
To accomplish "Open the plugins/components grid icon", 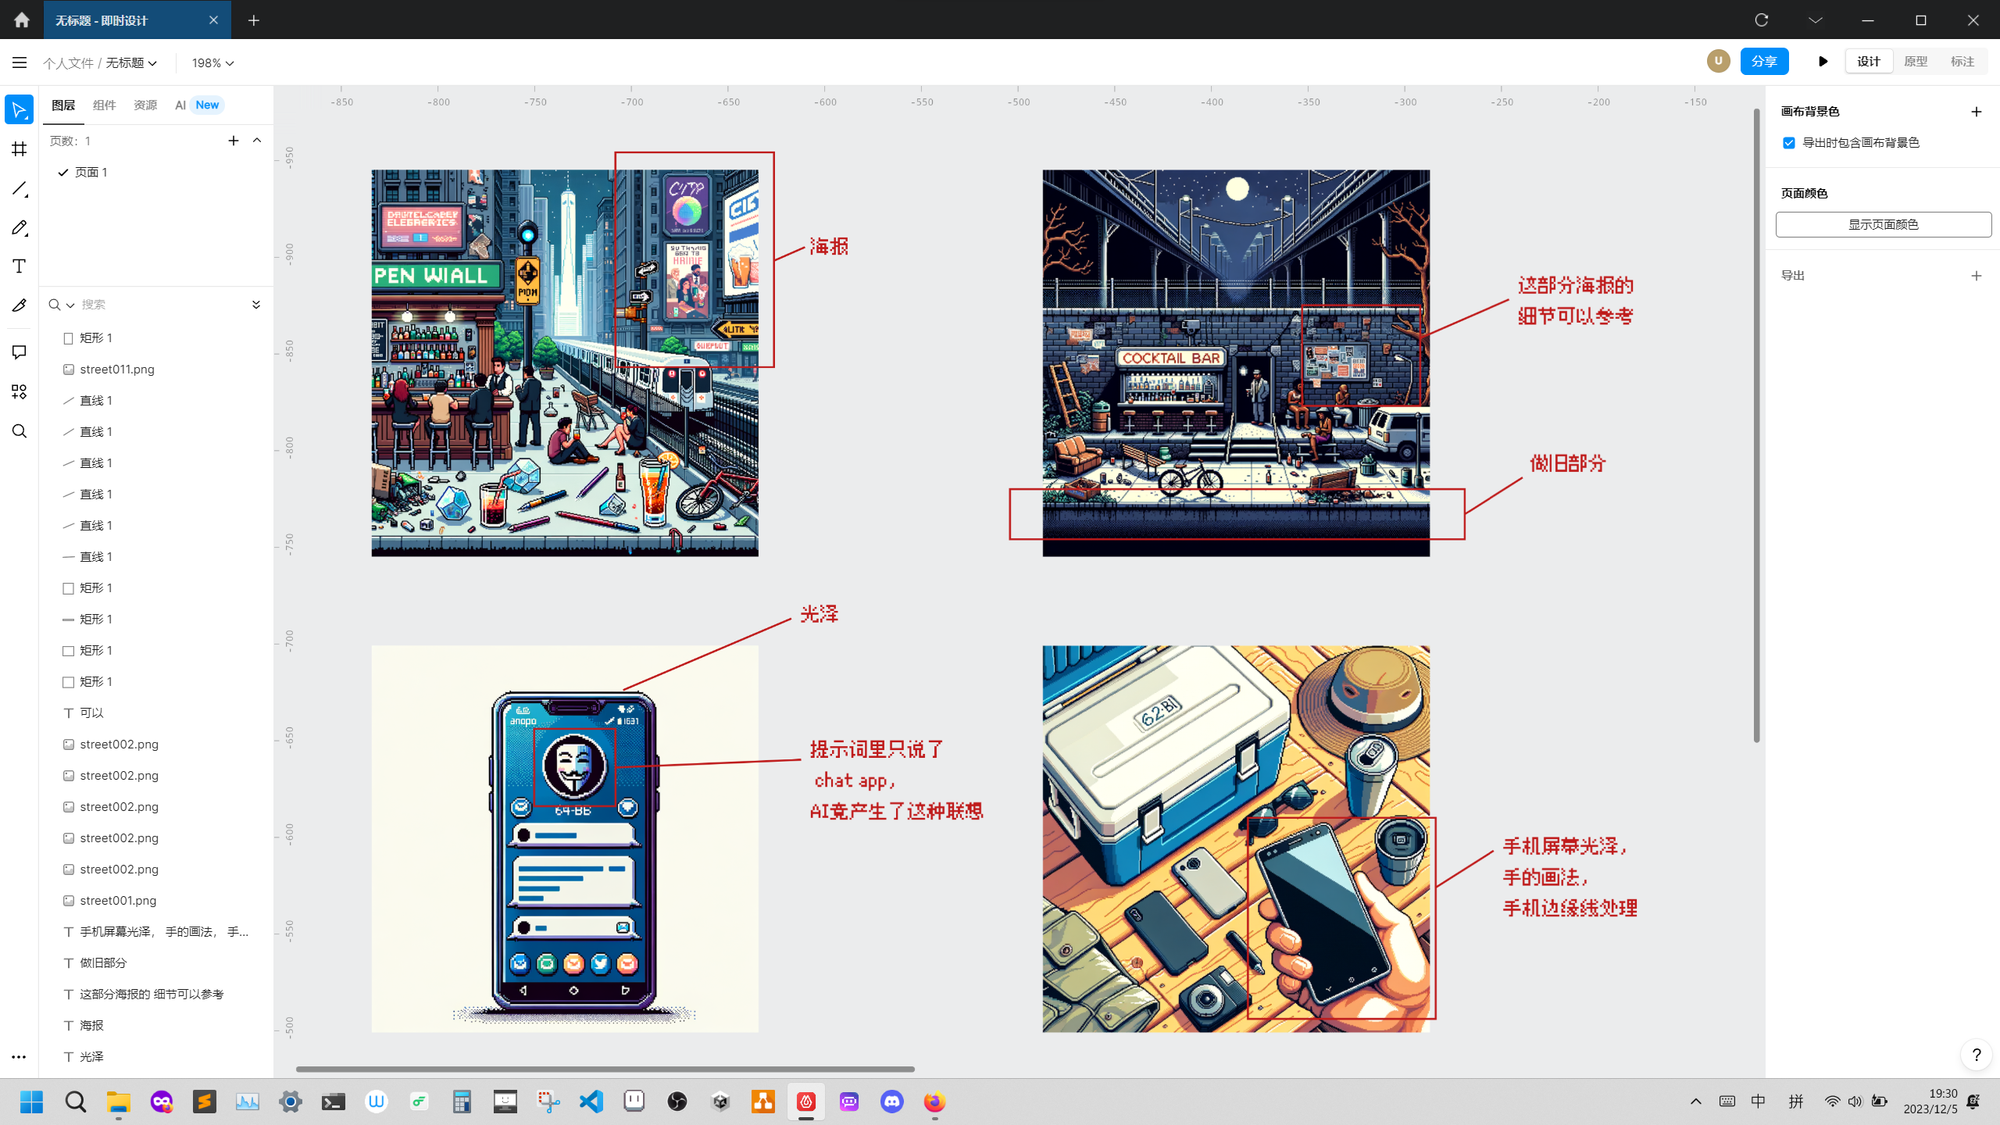I will [x=19, y=392].
